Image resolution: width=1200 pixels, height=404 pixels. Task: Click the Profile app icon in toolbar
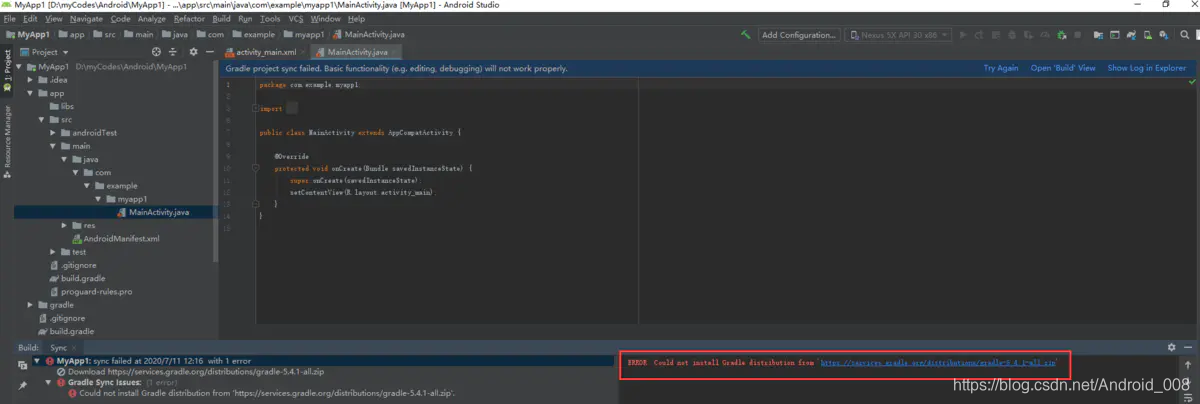1045,35
